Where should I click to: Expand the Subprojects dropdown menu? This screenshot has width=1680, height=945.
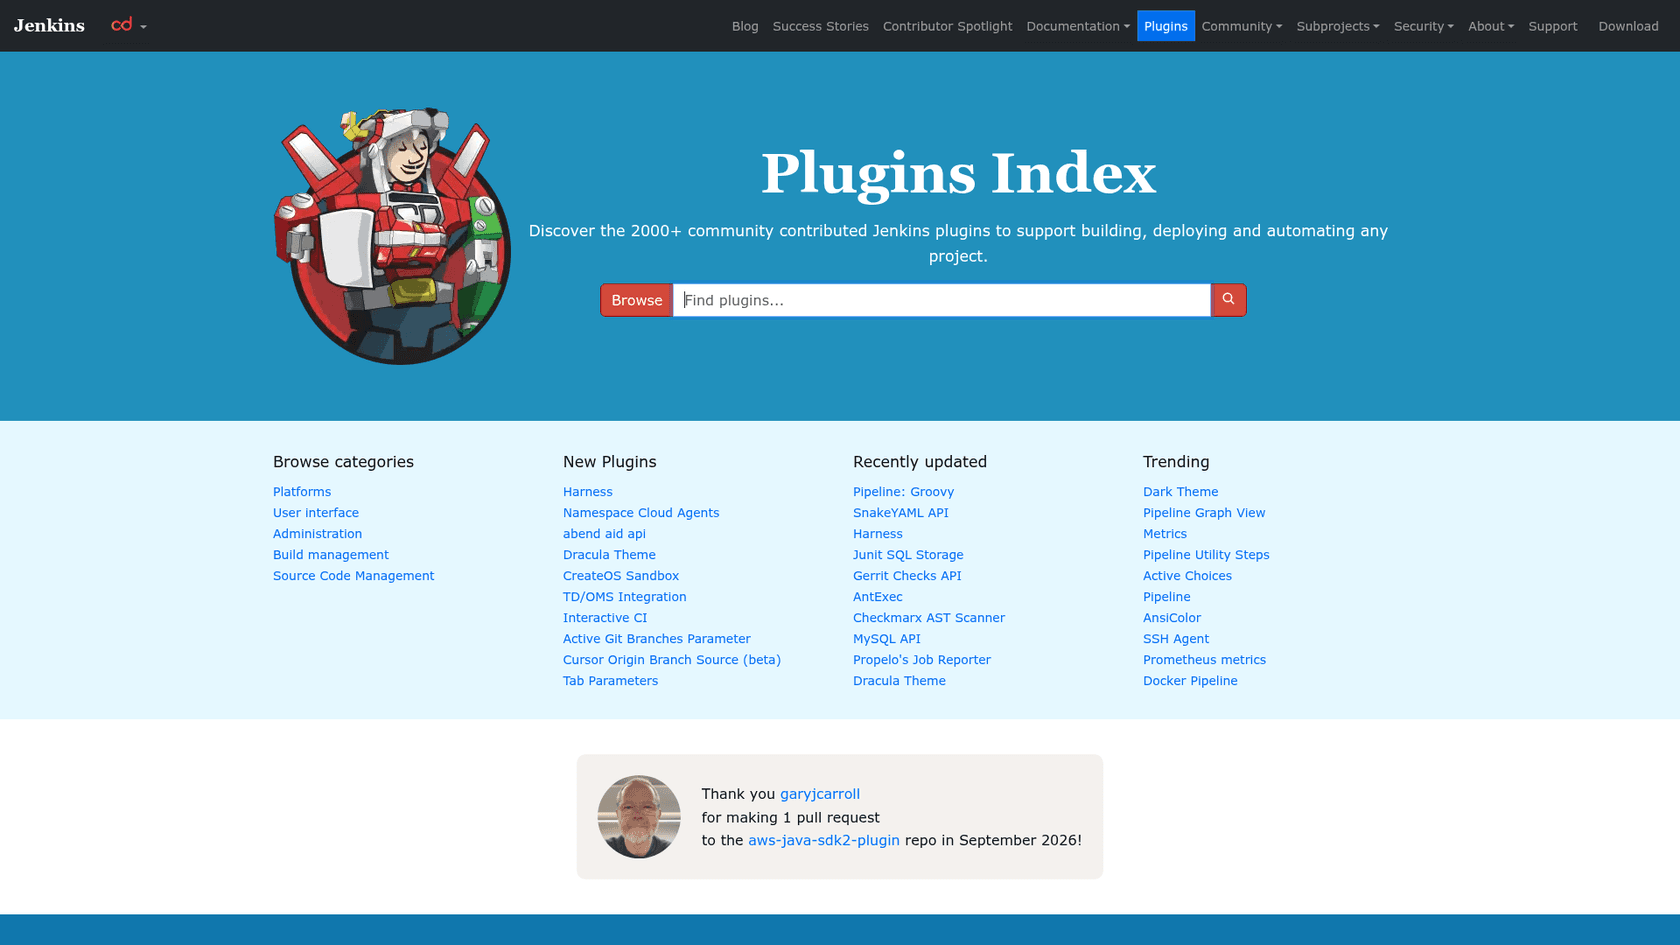click(1338, 26)
